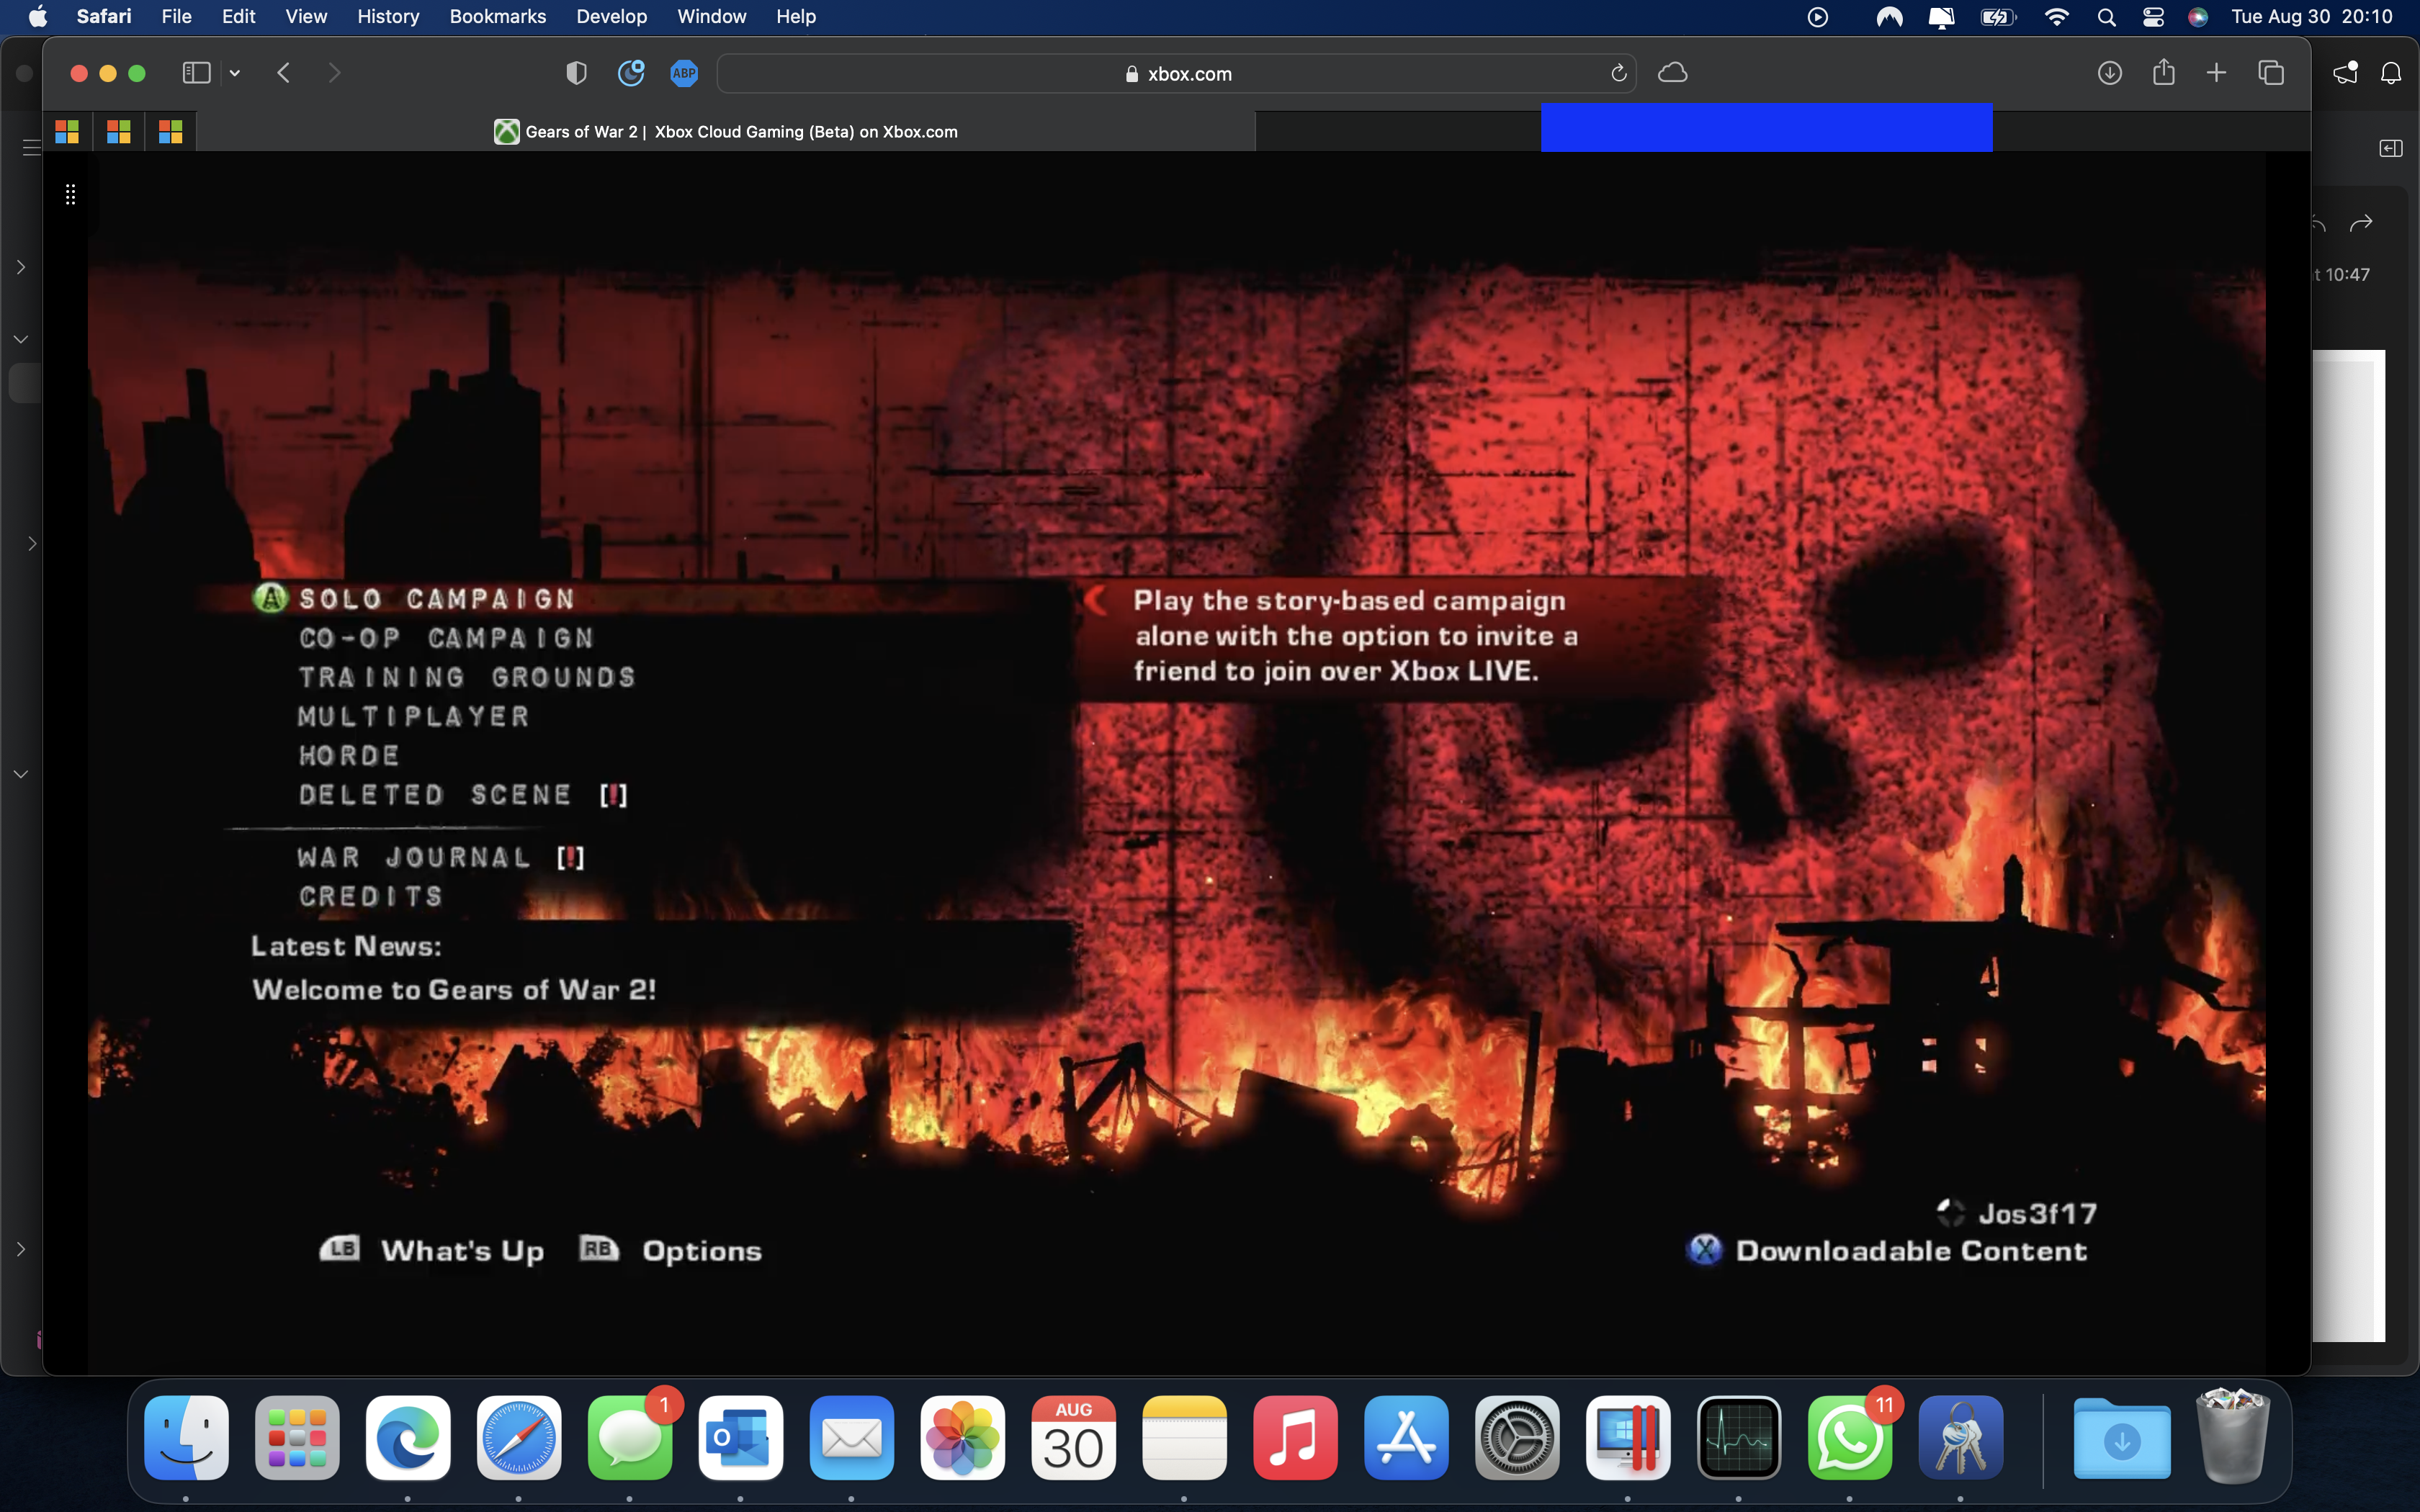Viewport: 2420px width, 1512px height.
Task: Open Launchpad from the Dock
Action: (297, 1437)
